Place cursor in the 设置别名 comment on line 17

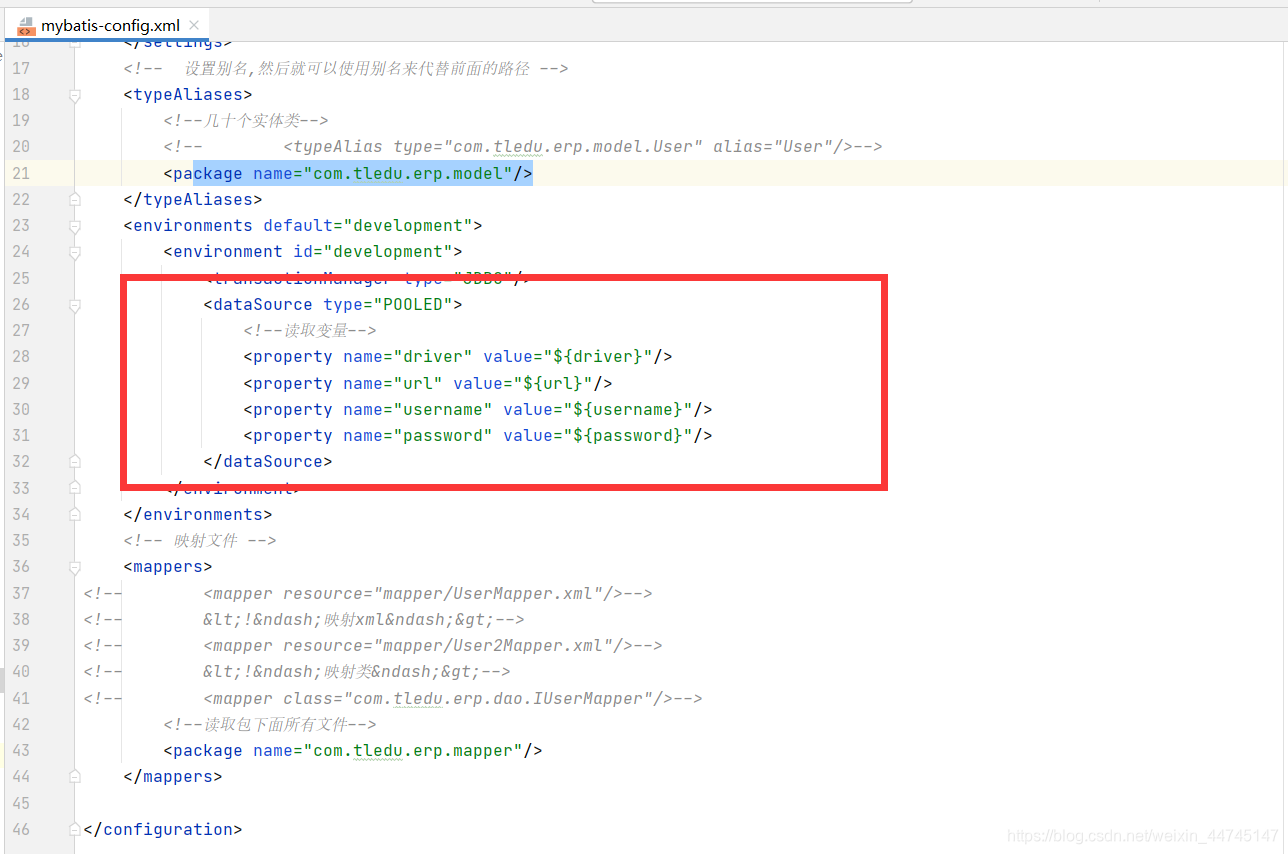coord(346,68)
